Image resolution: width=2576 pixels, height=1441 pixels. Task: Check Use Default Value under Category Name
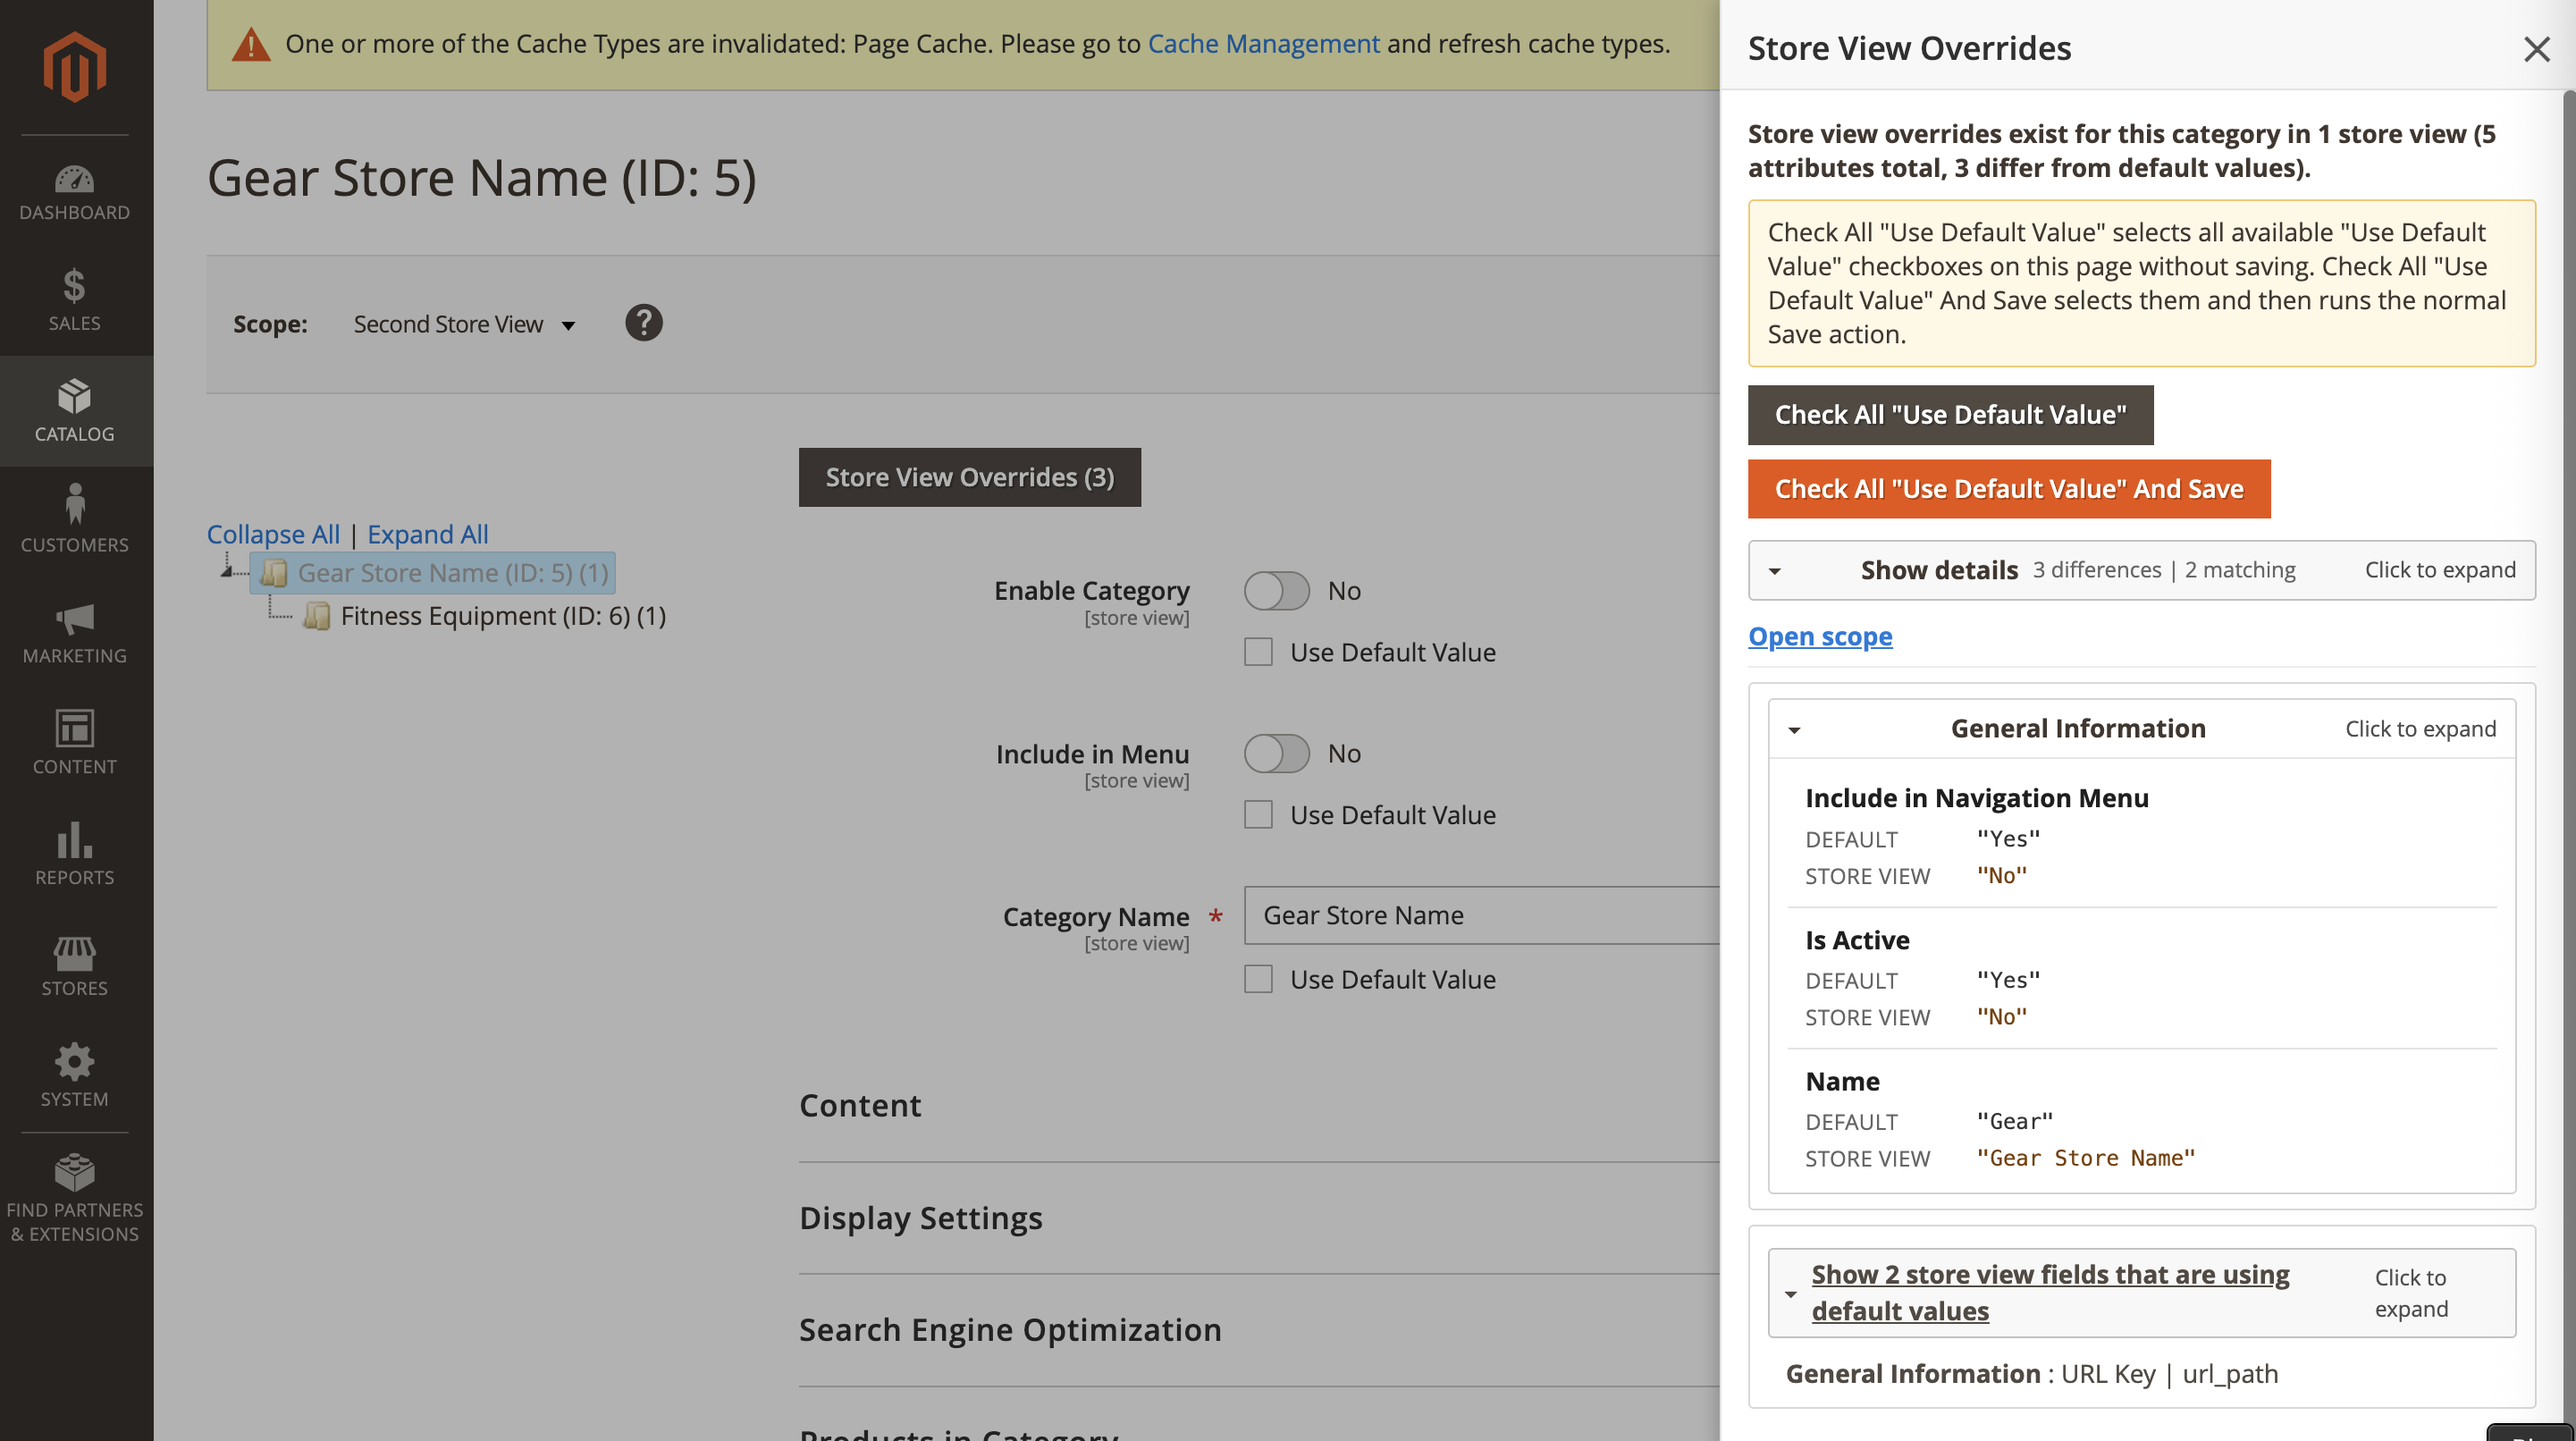click(1258, 979)
